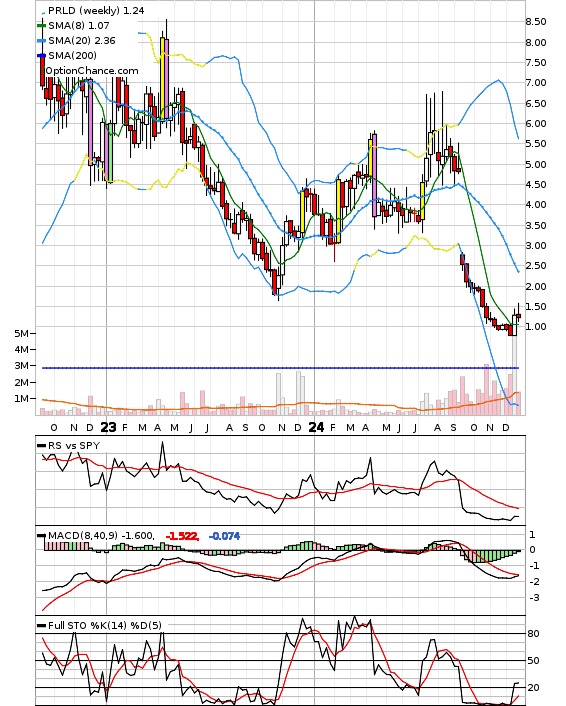This screenshot has width=566, height=706.
Task: Click the blue -0.074 MACD histogram value
Action: click(225, 536)
